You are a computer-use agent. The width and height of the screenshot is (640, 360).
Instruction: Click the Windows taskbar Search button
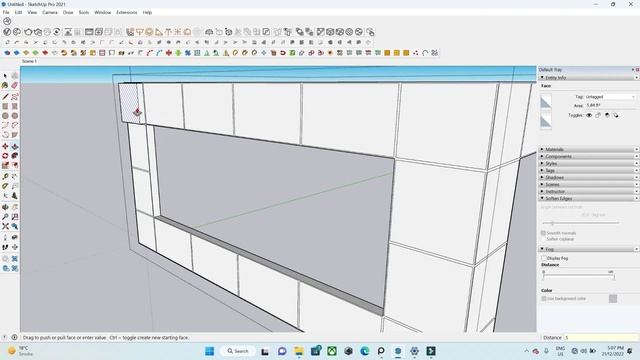tap(238, 351)
